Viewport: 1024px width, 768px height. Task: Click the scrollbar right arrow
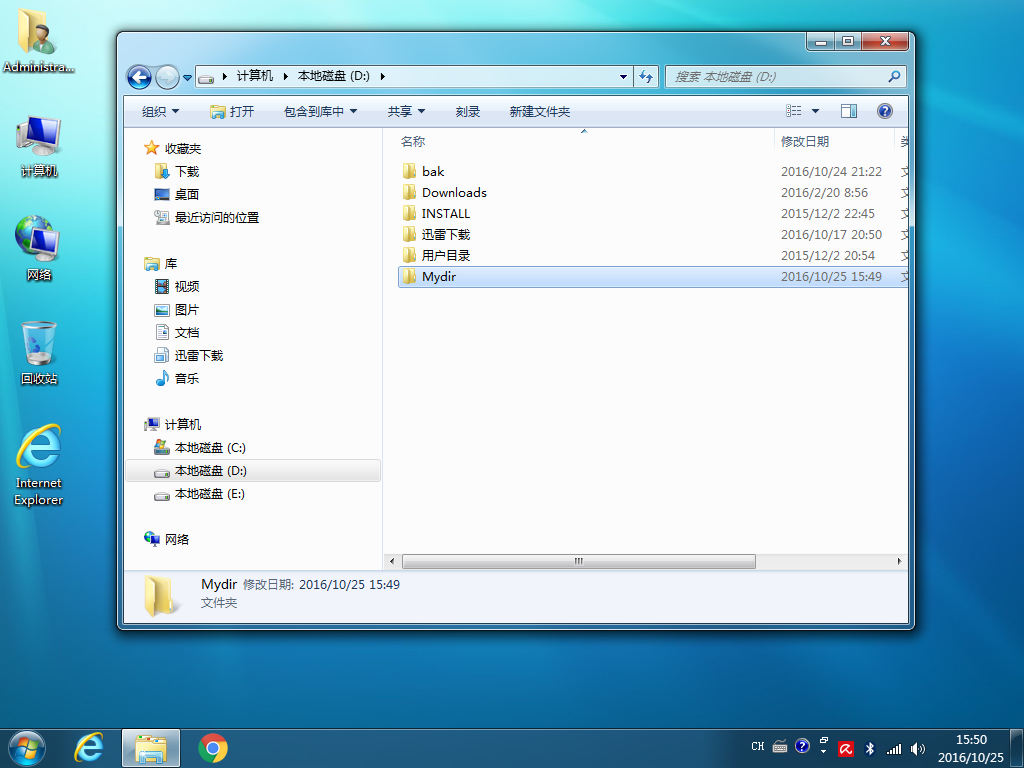coord(899,561)
